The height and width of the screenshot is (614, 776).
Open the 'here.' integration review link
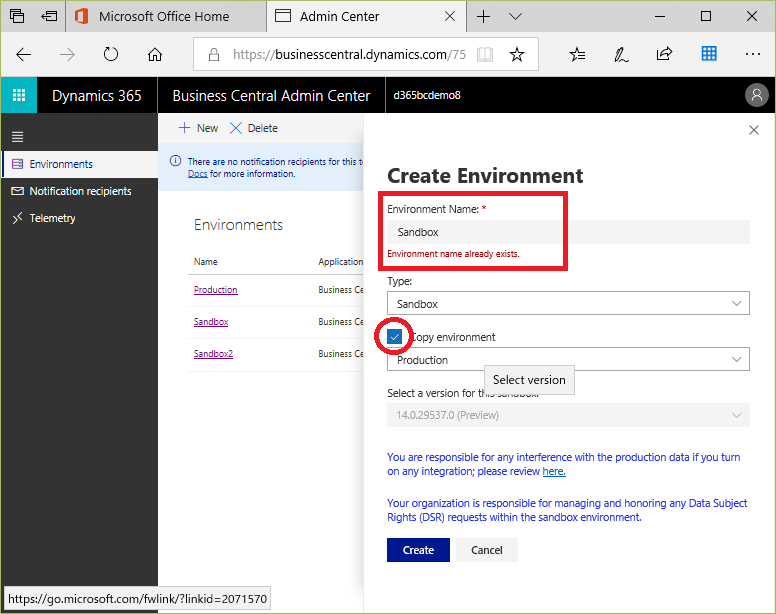554,472
